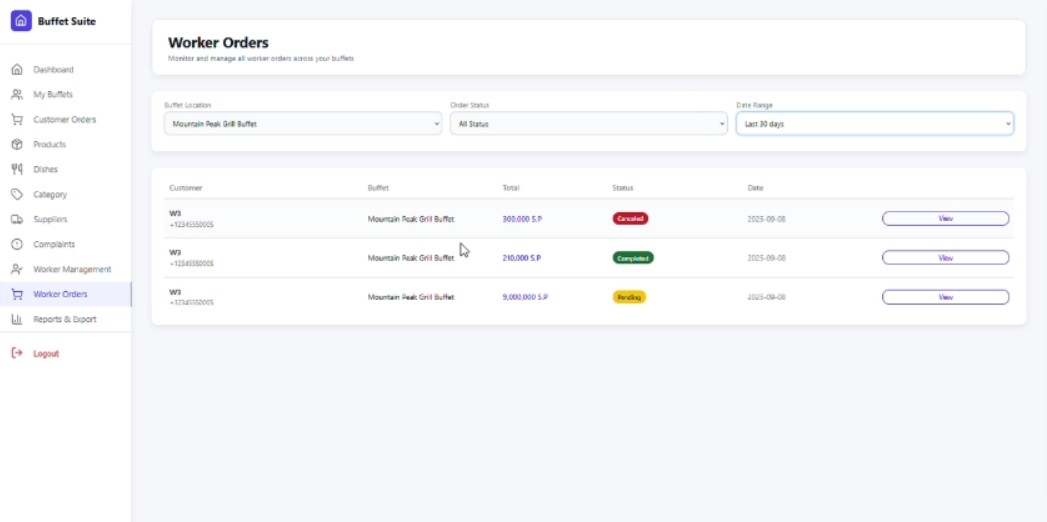View the Canceled 300,000 S.P order

click(x=945, y=218)
